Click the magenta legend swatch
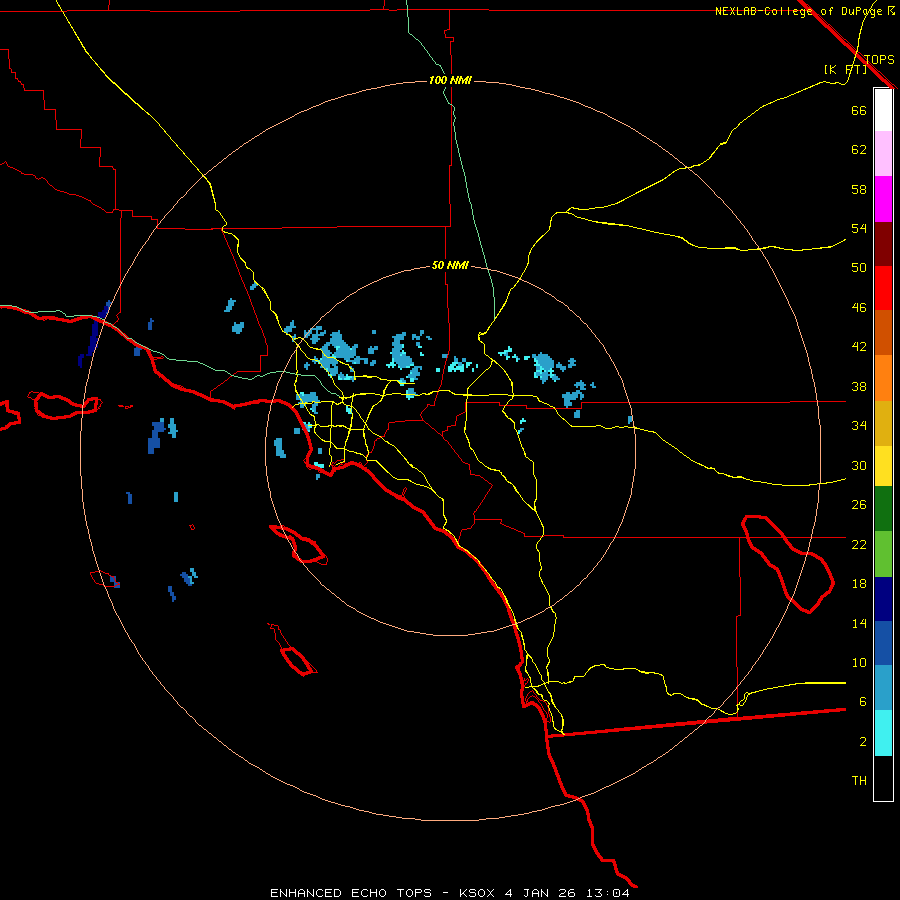The image size is (900, 900). (x=883, y=199)
